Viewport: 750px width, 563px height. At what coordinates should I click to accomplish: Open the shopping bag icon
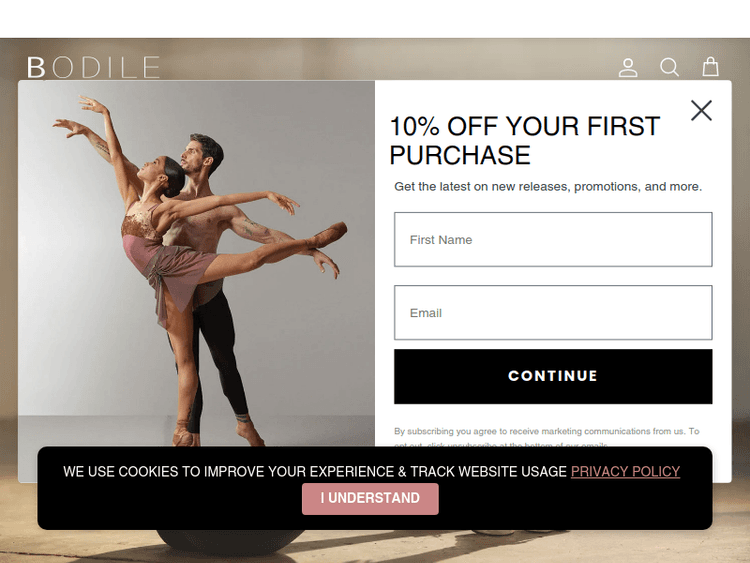pyautogui.click(x=710, y=67)
